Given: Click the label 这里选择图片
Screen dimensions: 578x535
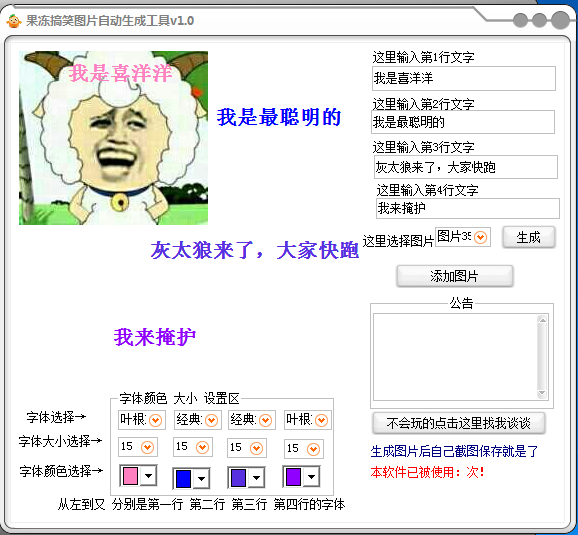Looking at the screenshot, I should pos(398,241).
